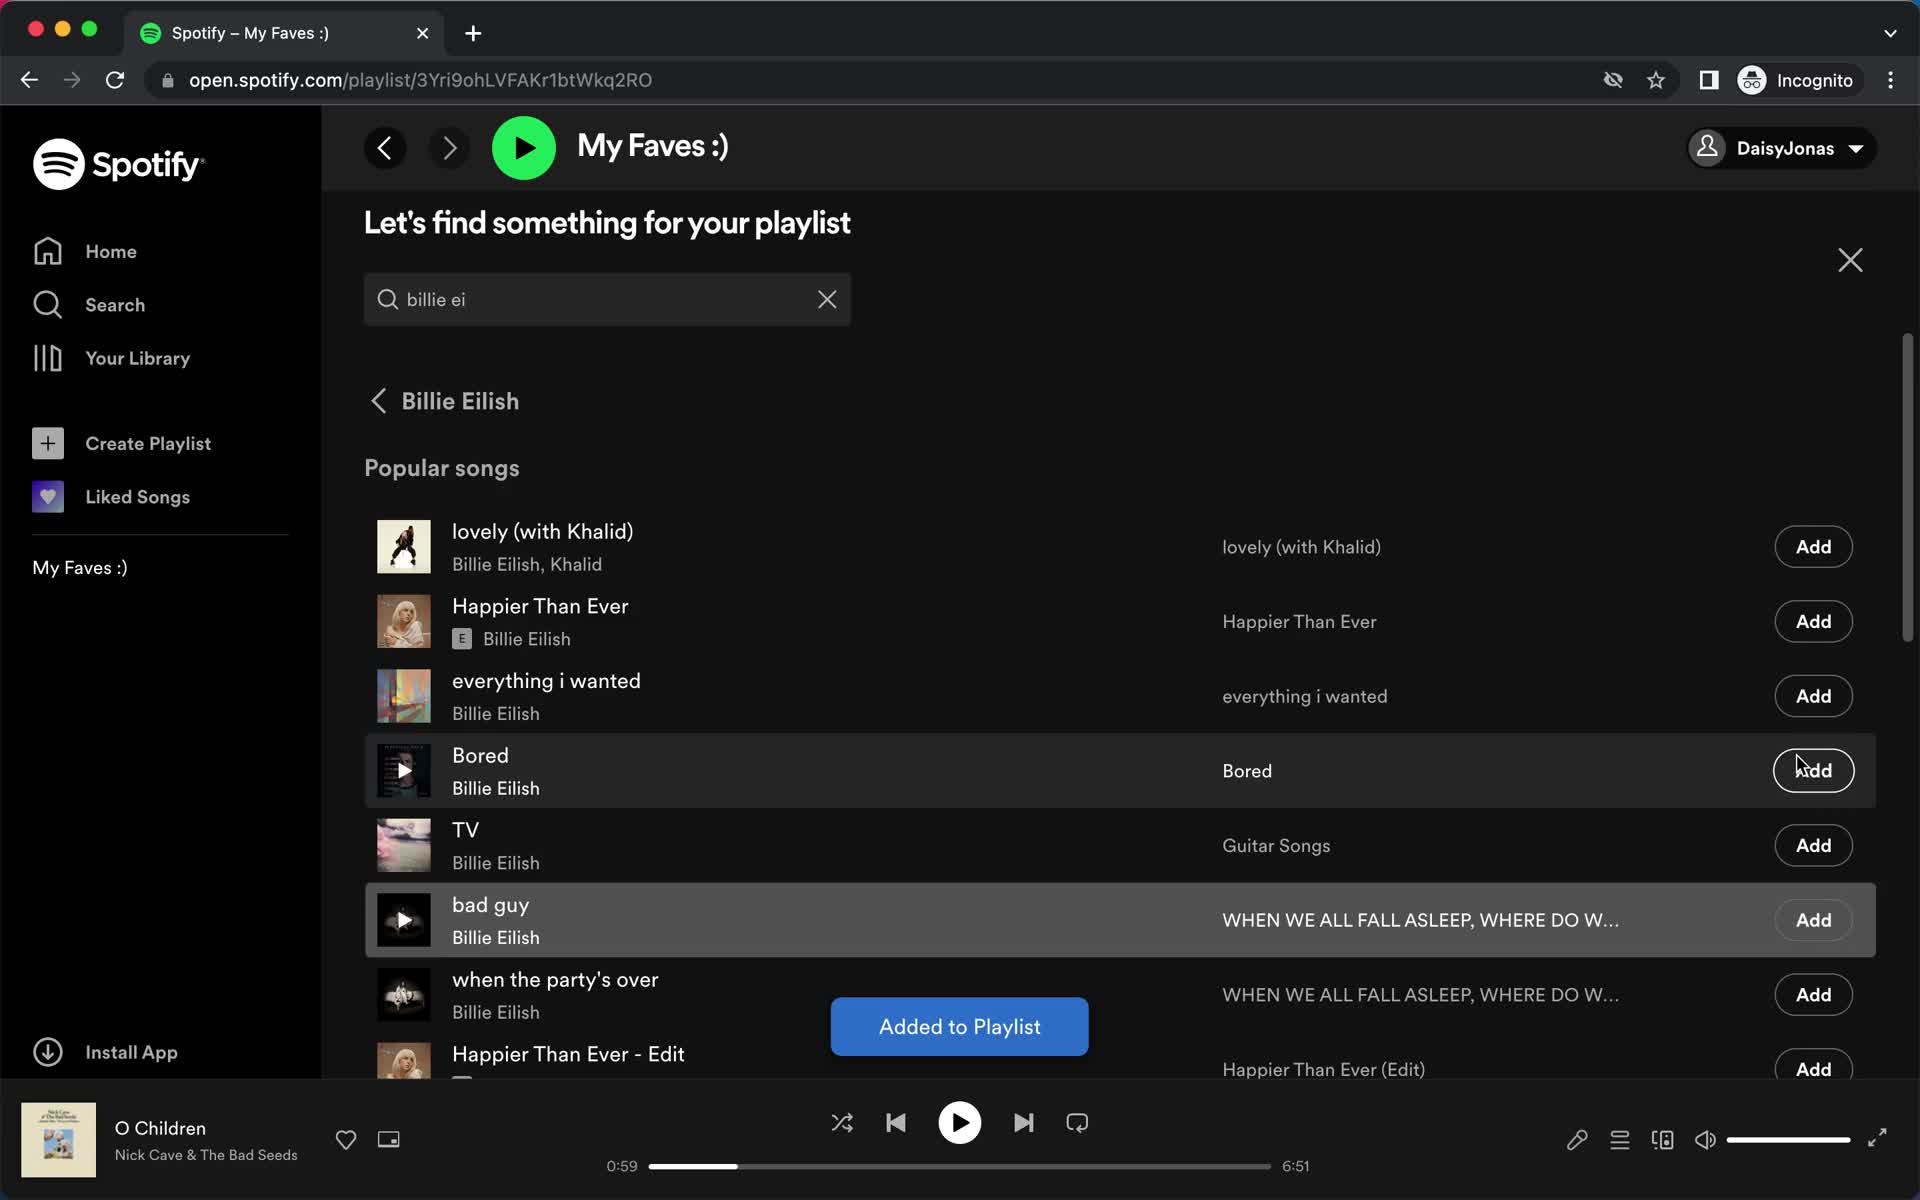Click the heart/like icon for current song
Screen dimensions: 1920x1200
(x=346, y=1139)
